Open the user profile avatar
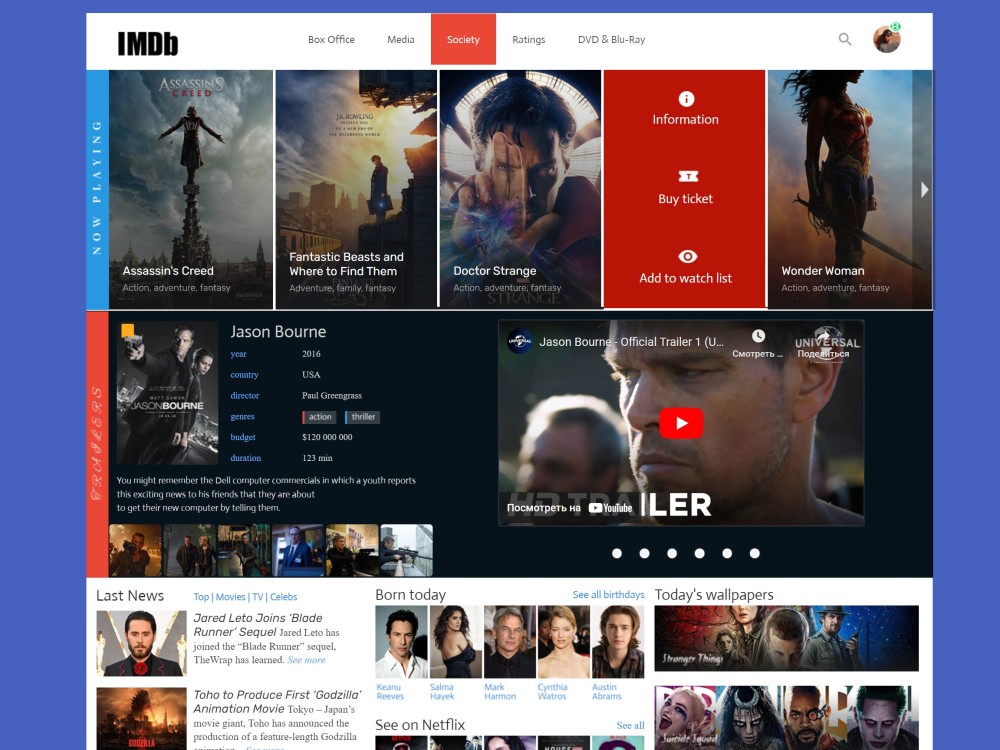 click(886, 39)
